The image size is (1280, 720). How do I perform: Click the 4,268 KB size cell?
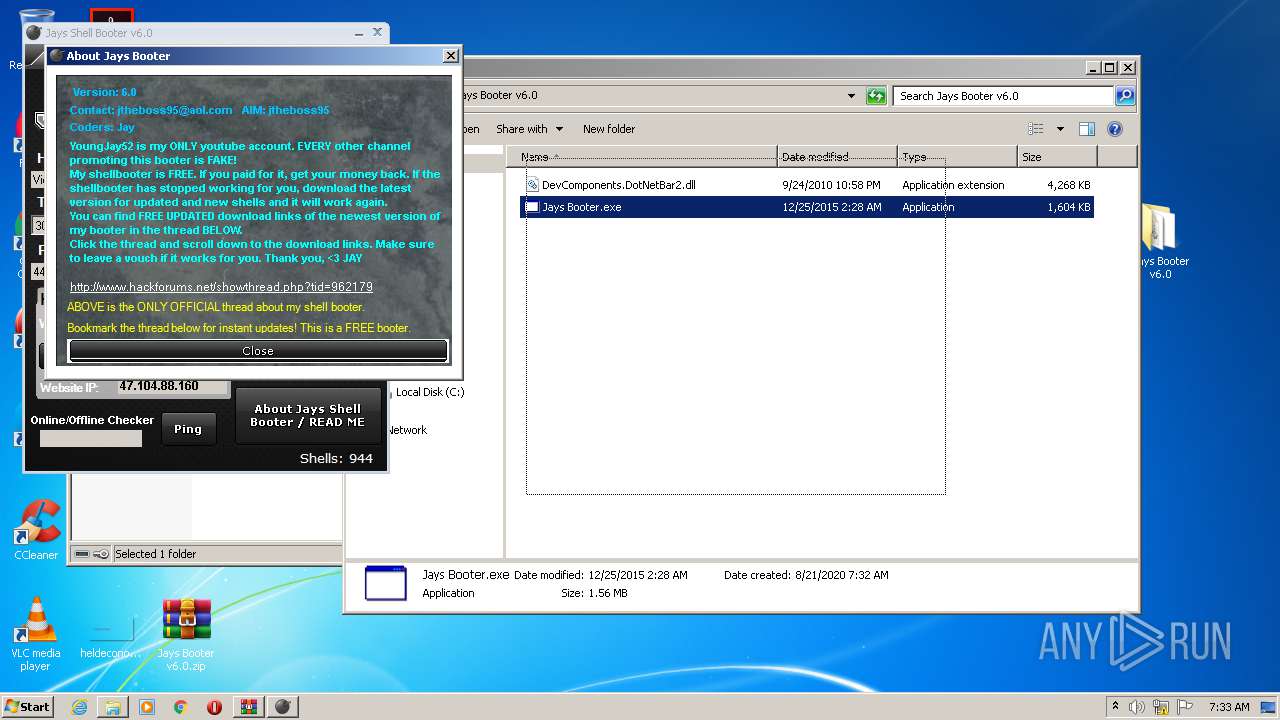point(1069,185)
